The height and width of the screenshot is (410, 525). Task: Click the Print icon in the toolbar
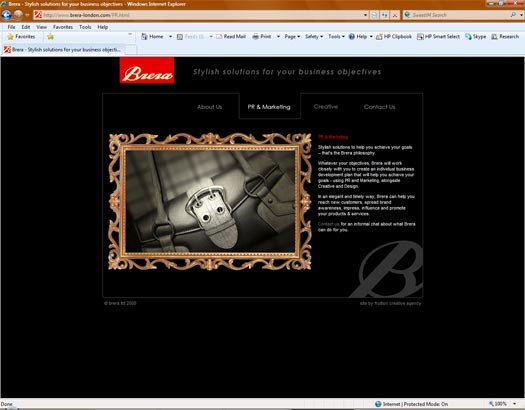point(255,36)
